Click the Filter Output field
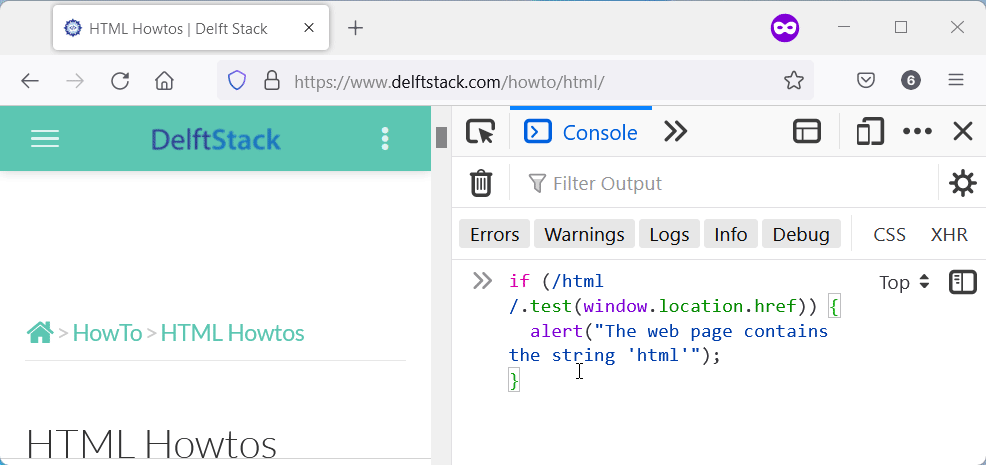 pos(723,183)
